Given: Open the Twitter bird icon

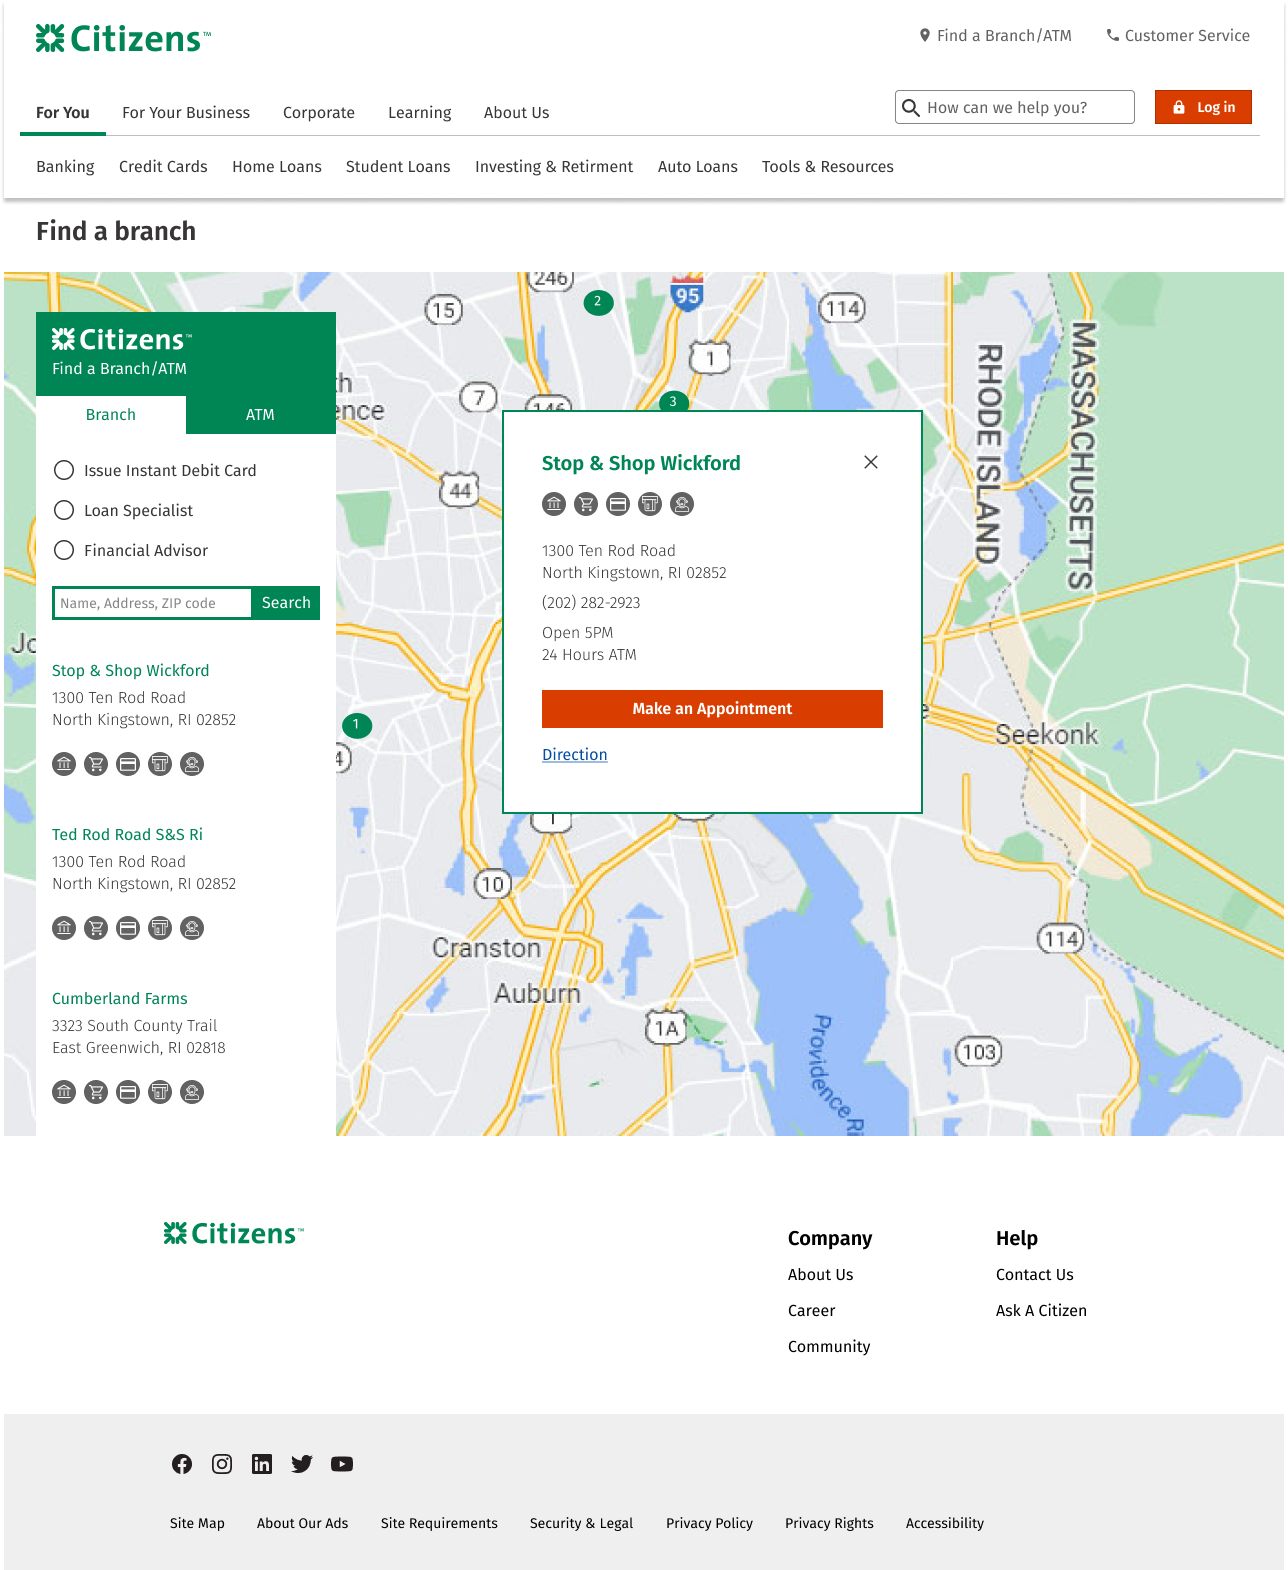Looking at the screenshot, I should click(302, 1464).
